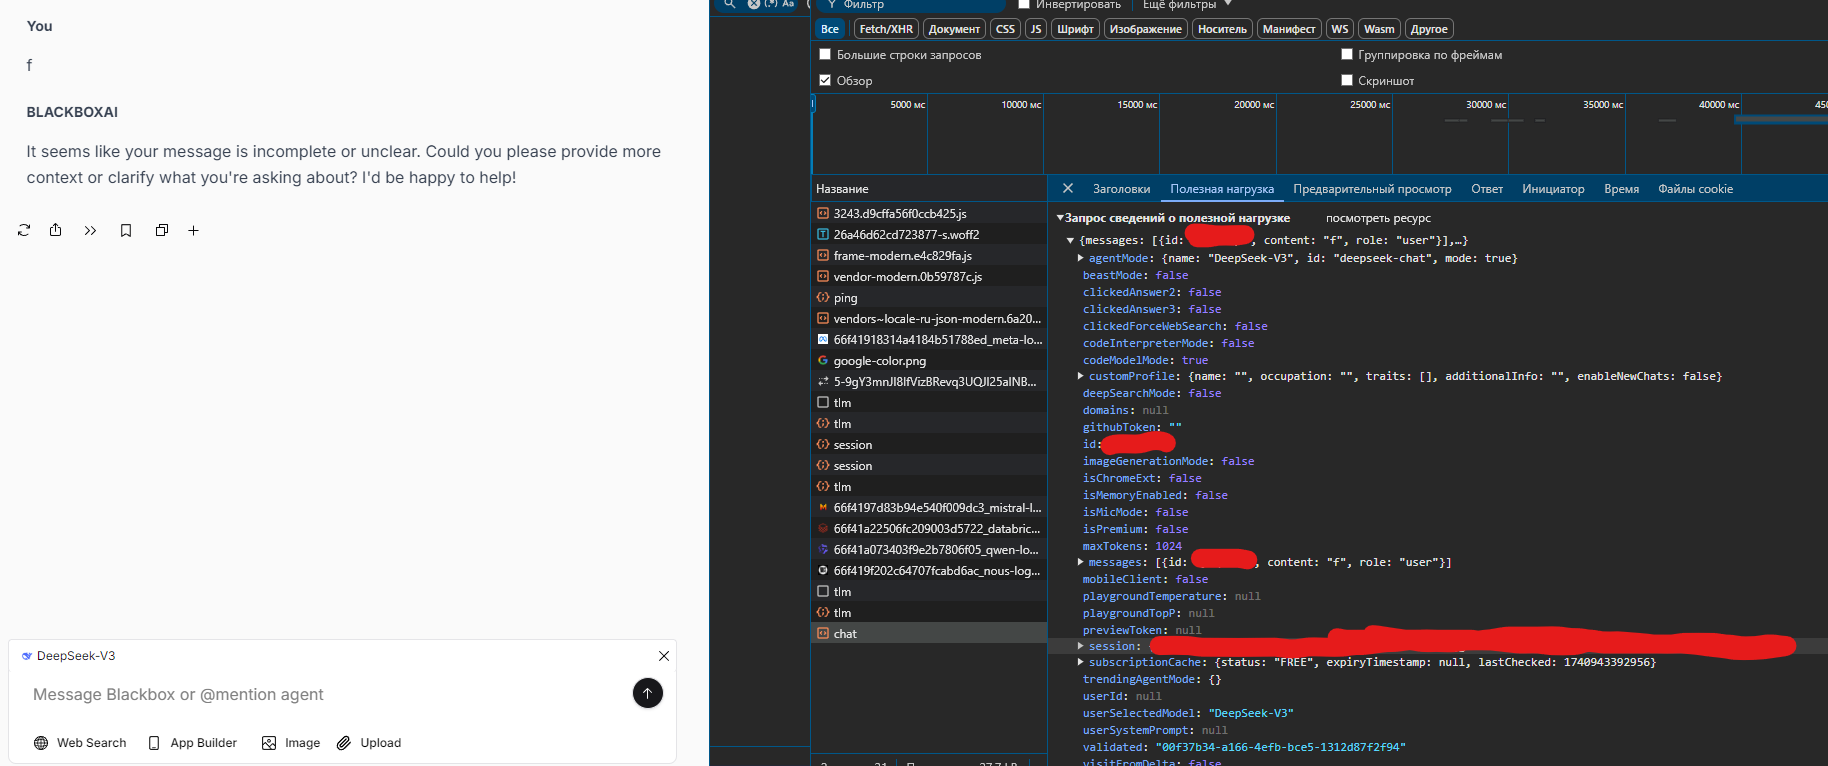
Task: Open App Builder option
Action: [x=193, y=743]
